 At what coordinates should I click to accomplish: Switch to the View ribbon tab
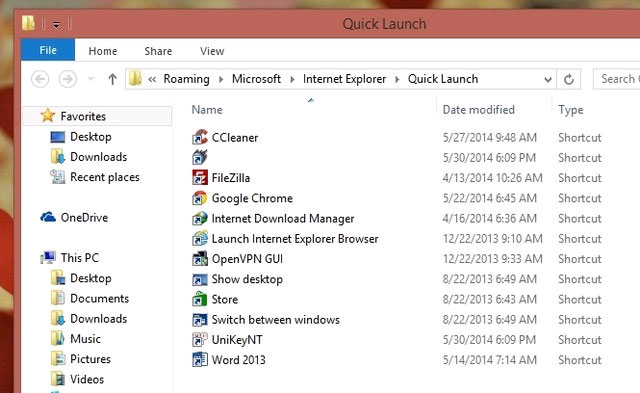[212, 51]
